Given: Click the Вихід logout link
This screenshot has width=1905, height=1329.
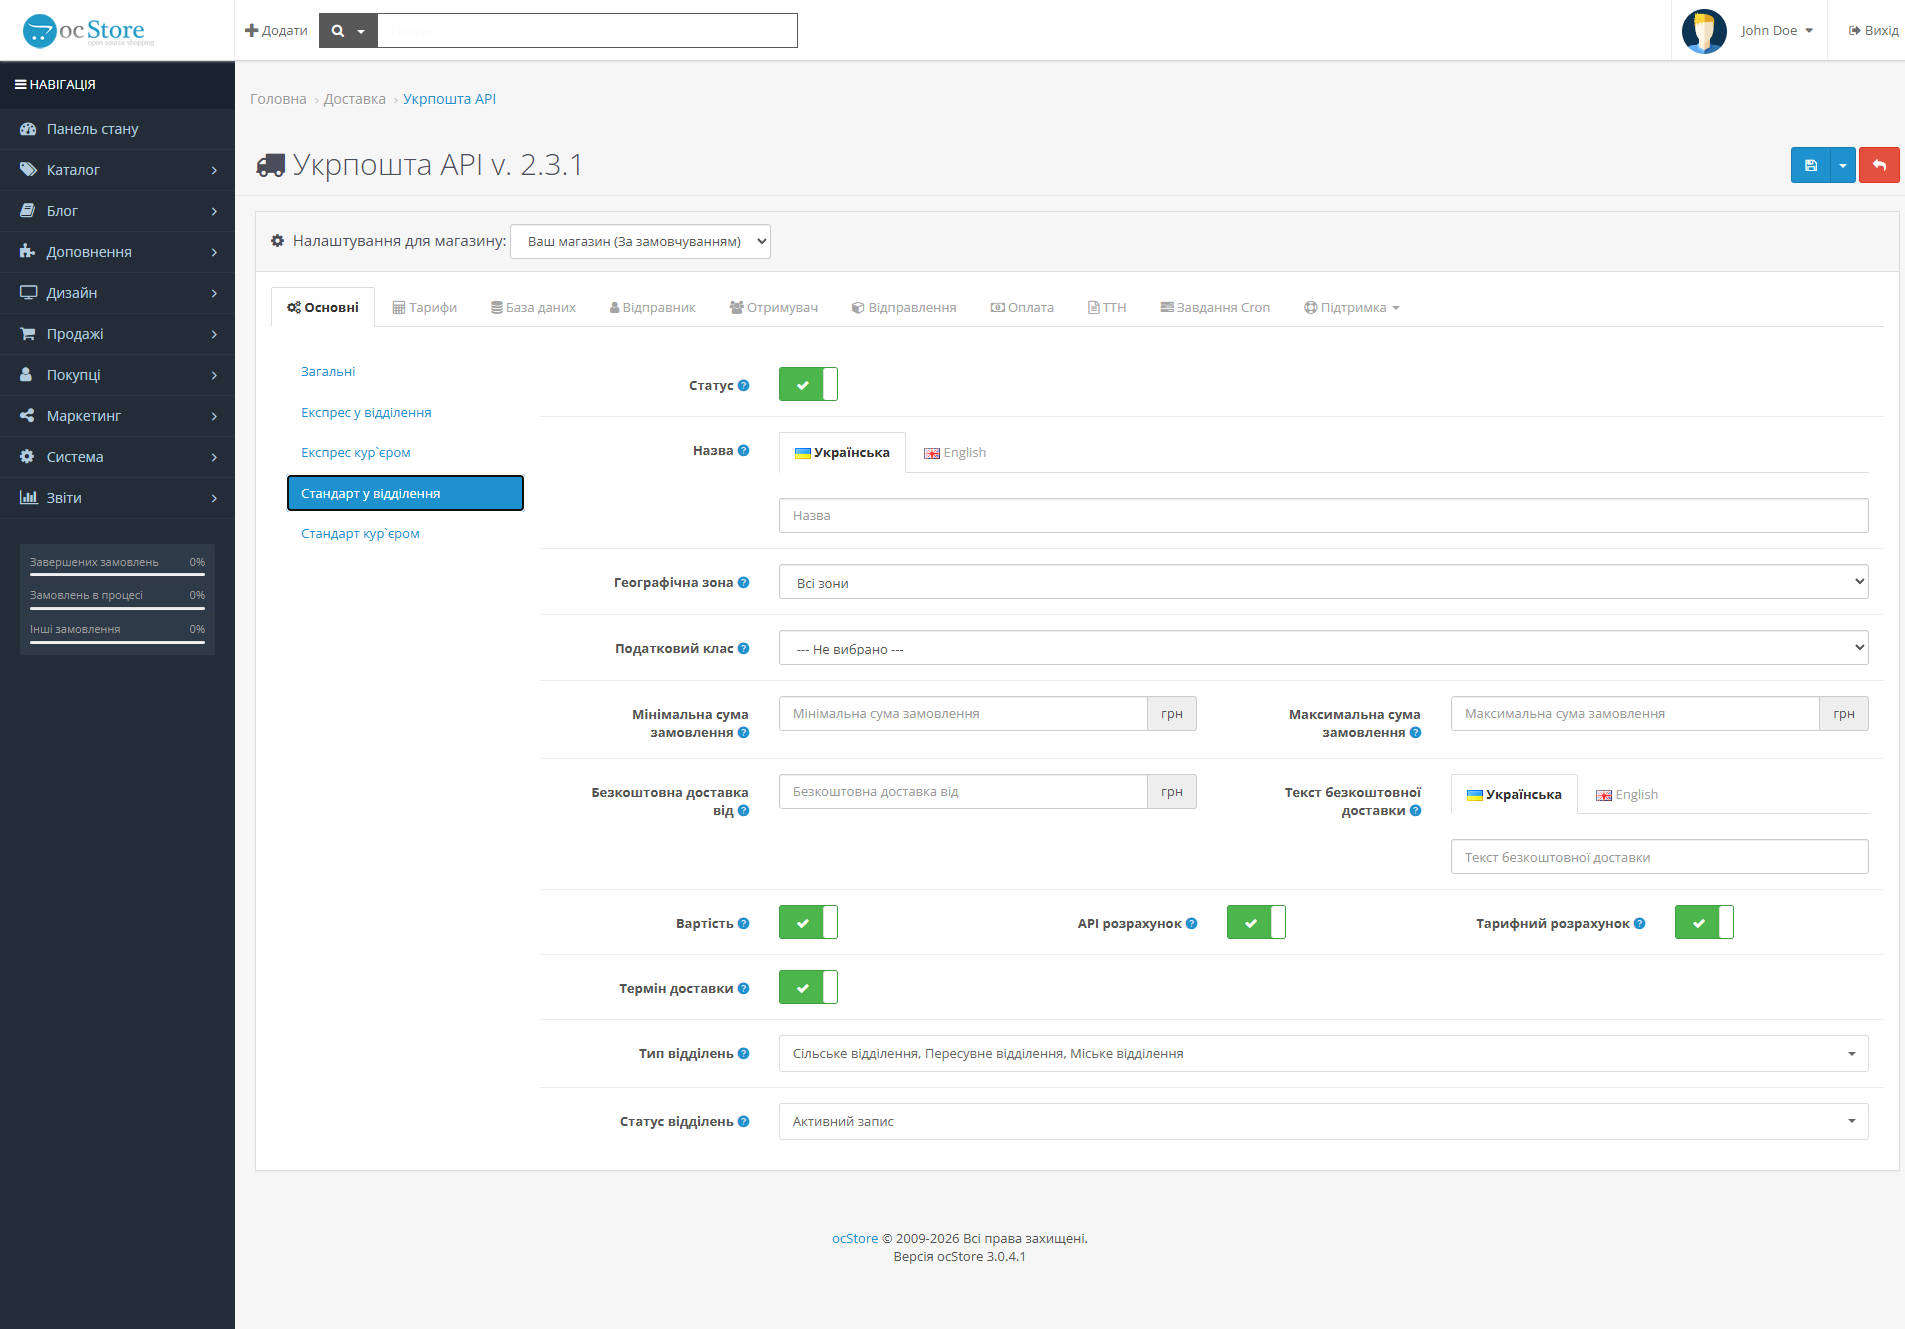Looking at the screenshot, I should 1873,31.
